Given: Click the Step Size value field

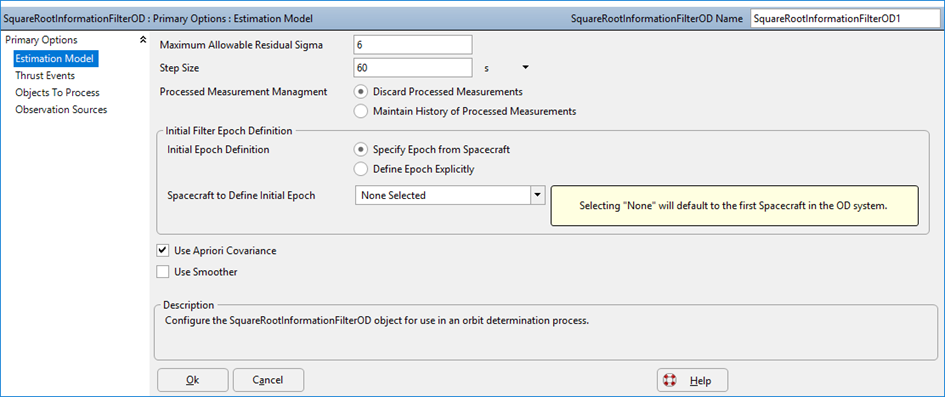Looking at the screenshot, I should tap(413, 67).
